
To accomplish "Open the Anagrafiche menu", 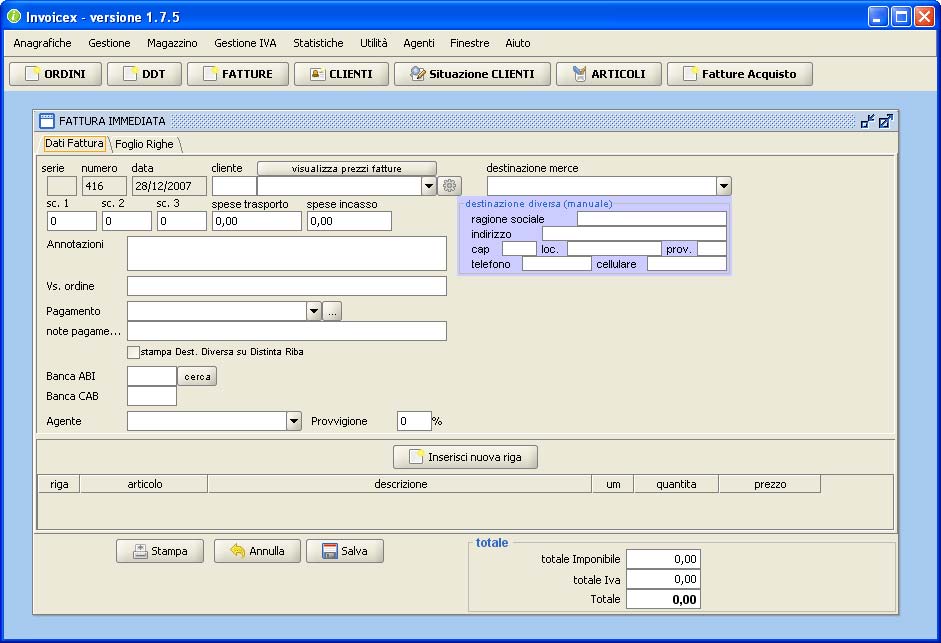I will (43, 43).
